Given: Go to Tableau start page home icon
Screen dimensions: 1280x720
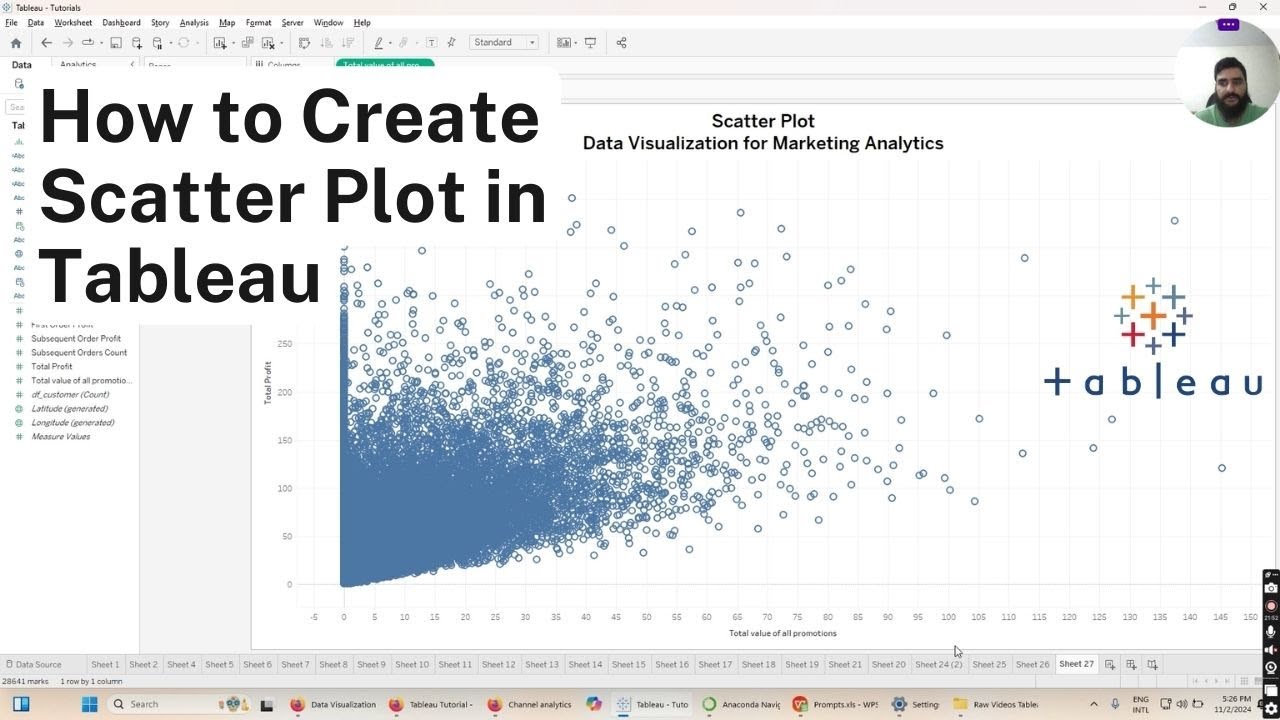Looking at the screenshot, I should 15,43.
